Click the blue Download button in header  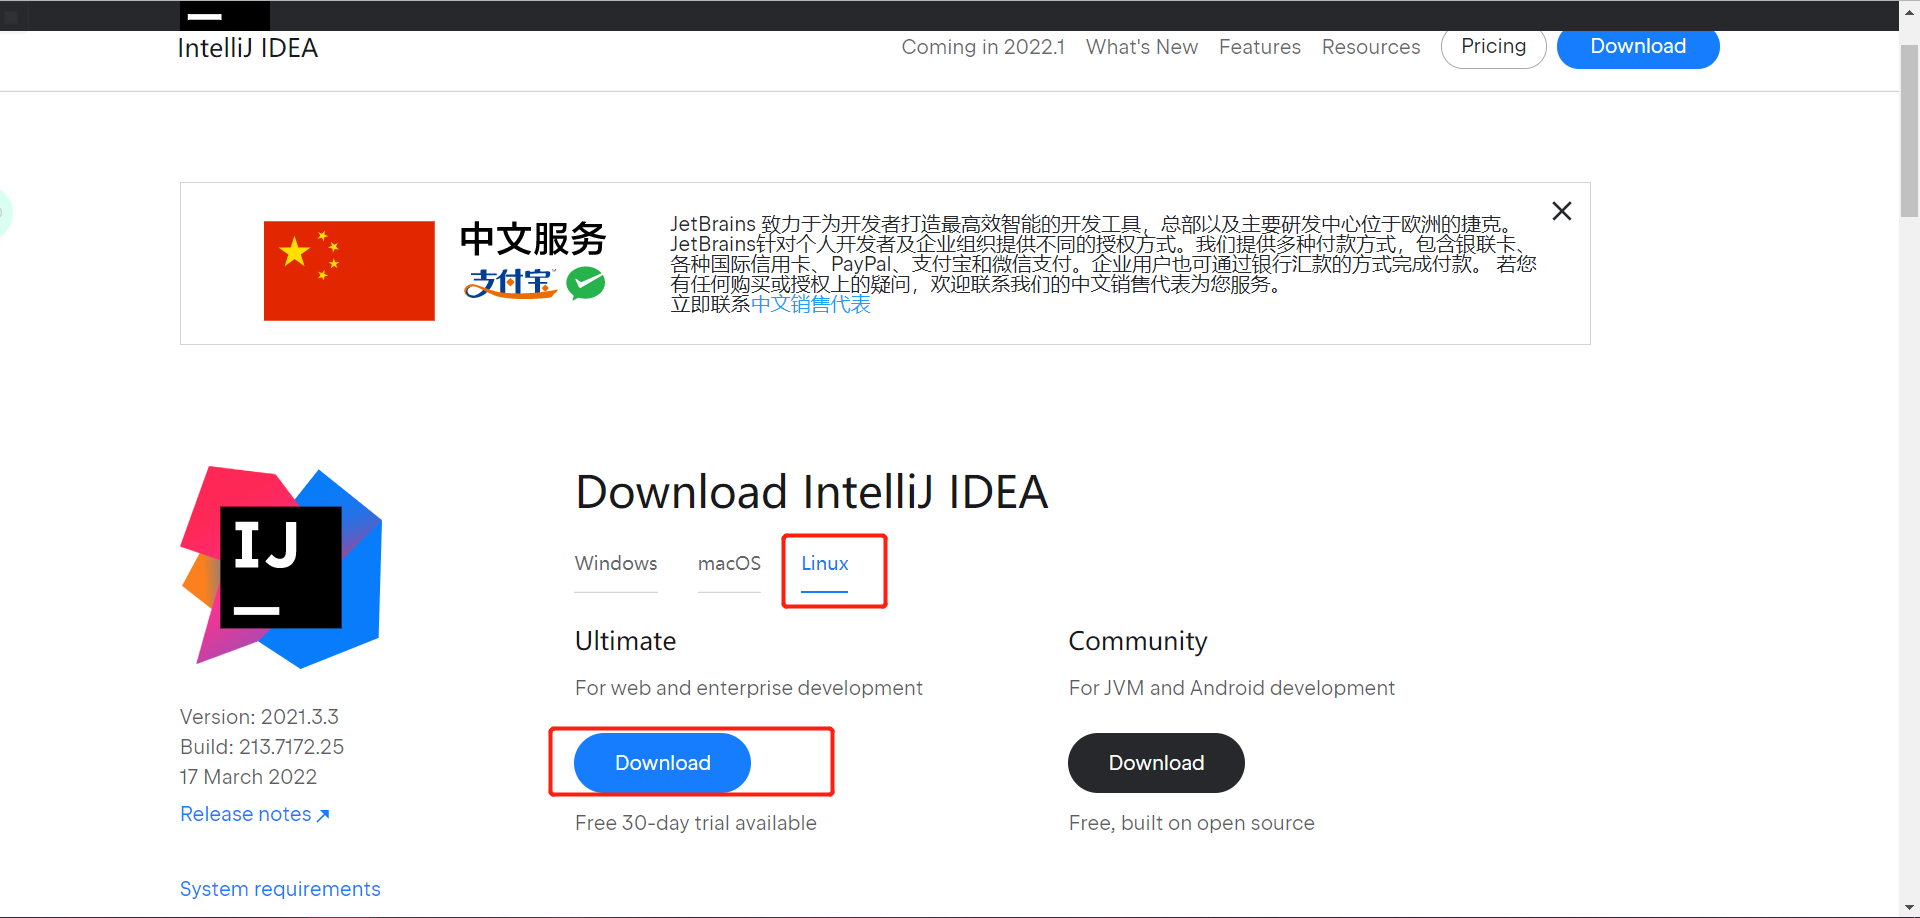point(1638,46)
